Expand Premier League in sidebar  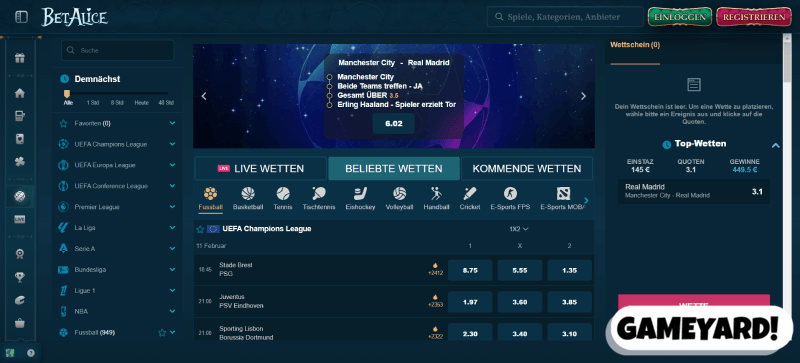[172, 207]
